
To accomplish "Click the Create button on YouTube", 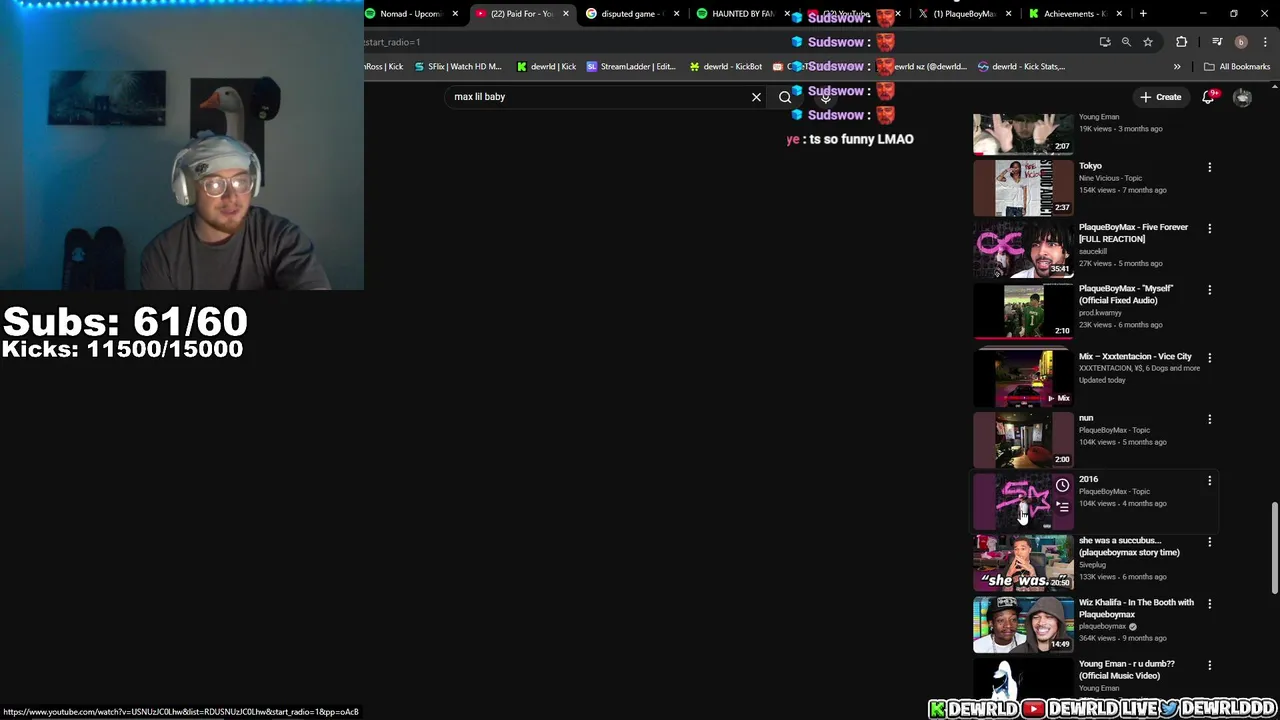I will tap(1160, 97).
